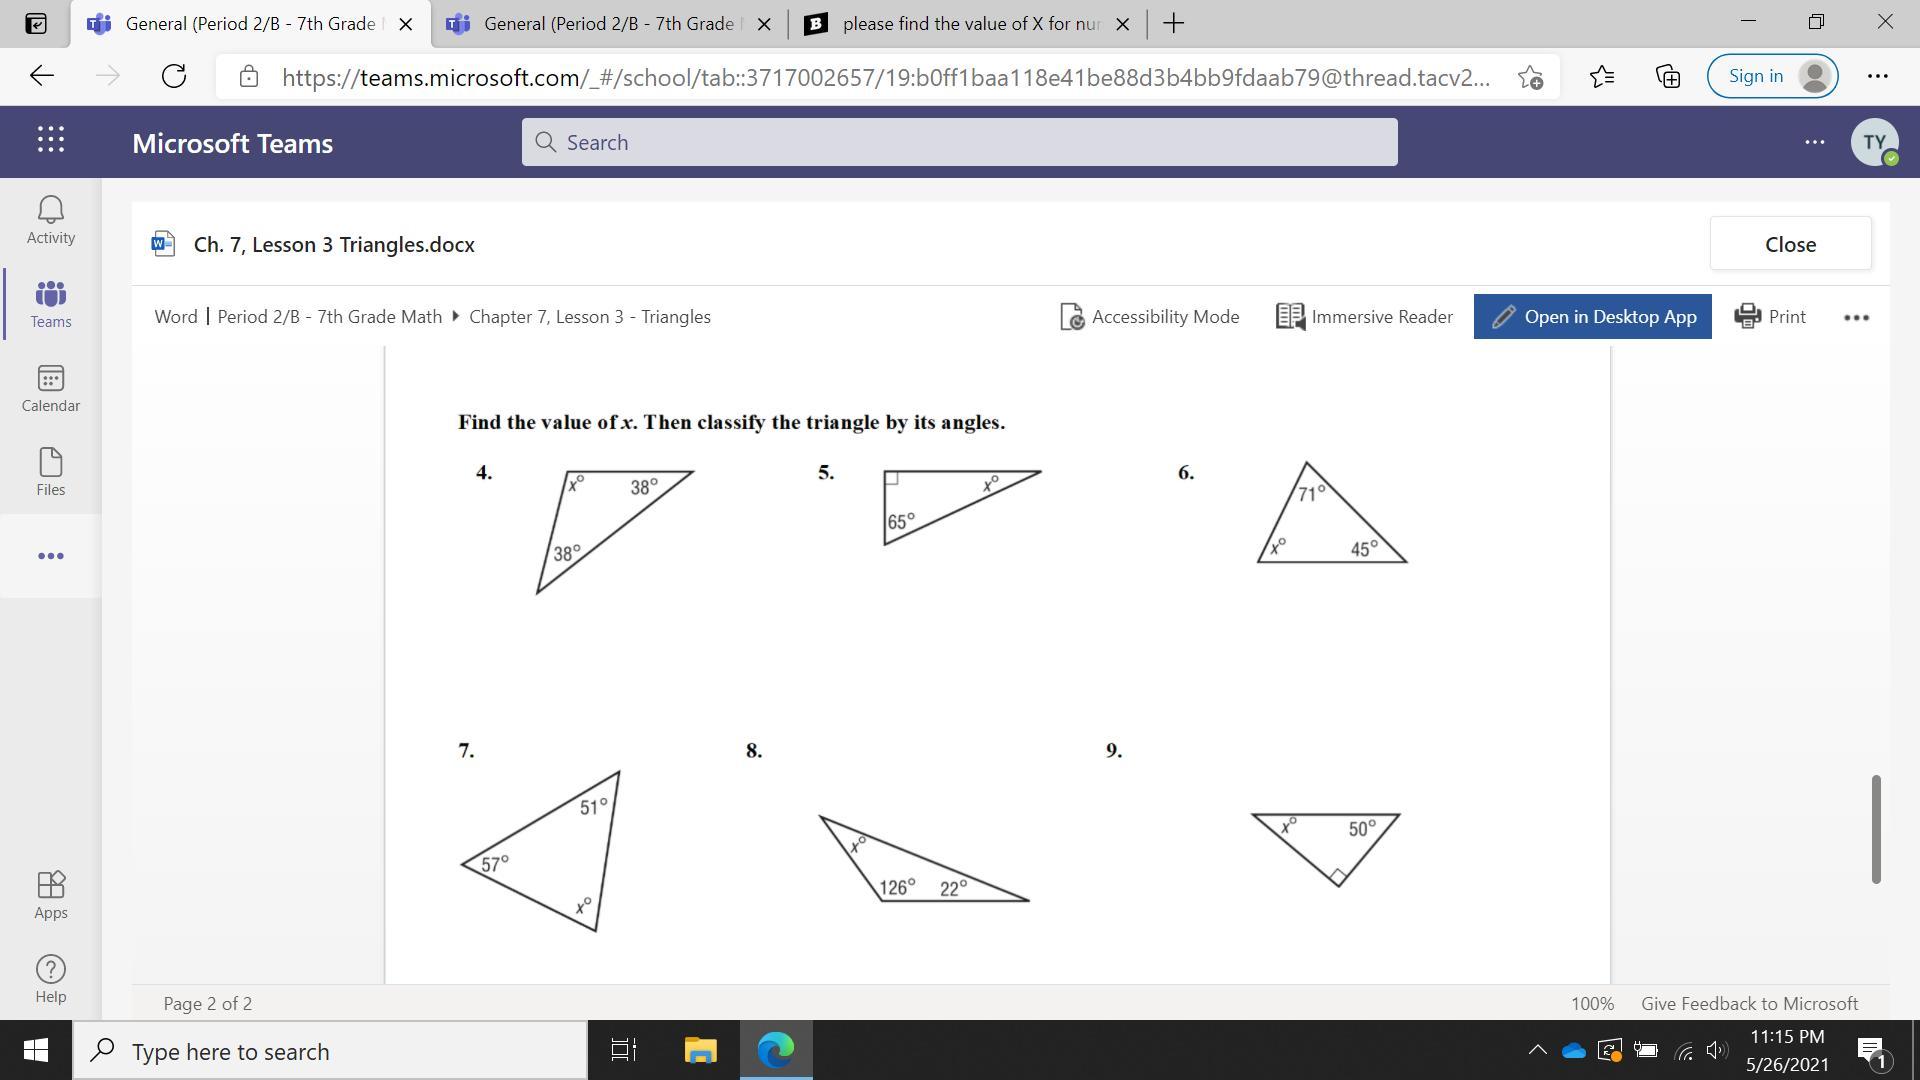Click the Print icon in document toolbar

click(x=1769, y=316)
